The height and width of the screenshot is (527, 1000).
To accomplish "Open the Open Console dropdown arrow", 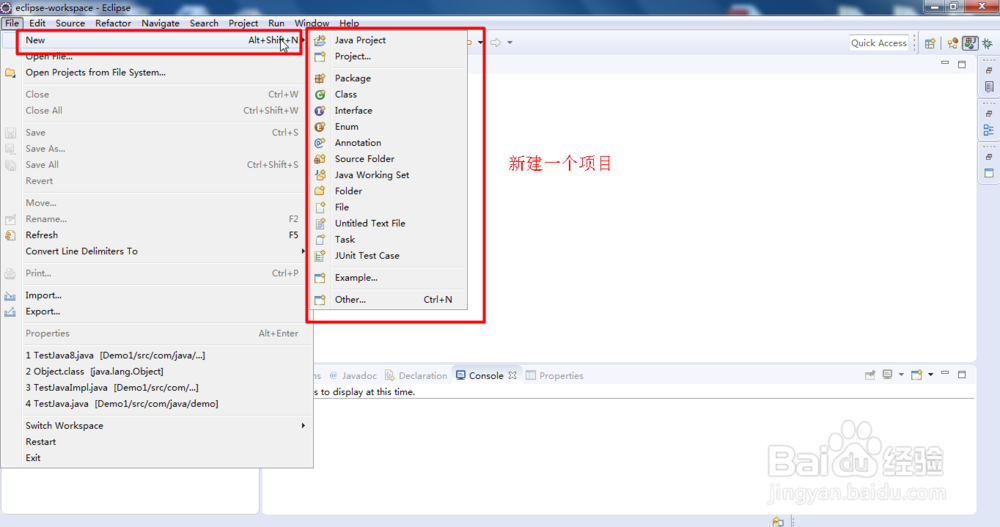I will coord(930,375).
